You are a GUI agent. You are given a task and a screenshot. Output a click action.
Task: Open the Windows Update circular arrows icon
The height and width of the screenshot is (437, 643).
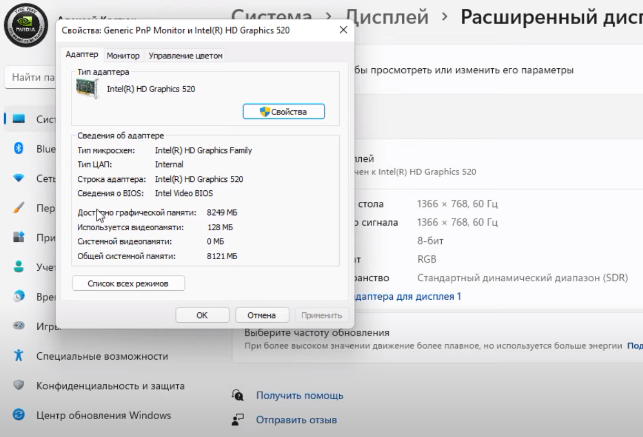(18, 415)
